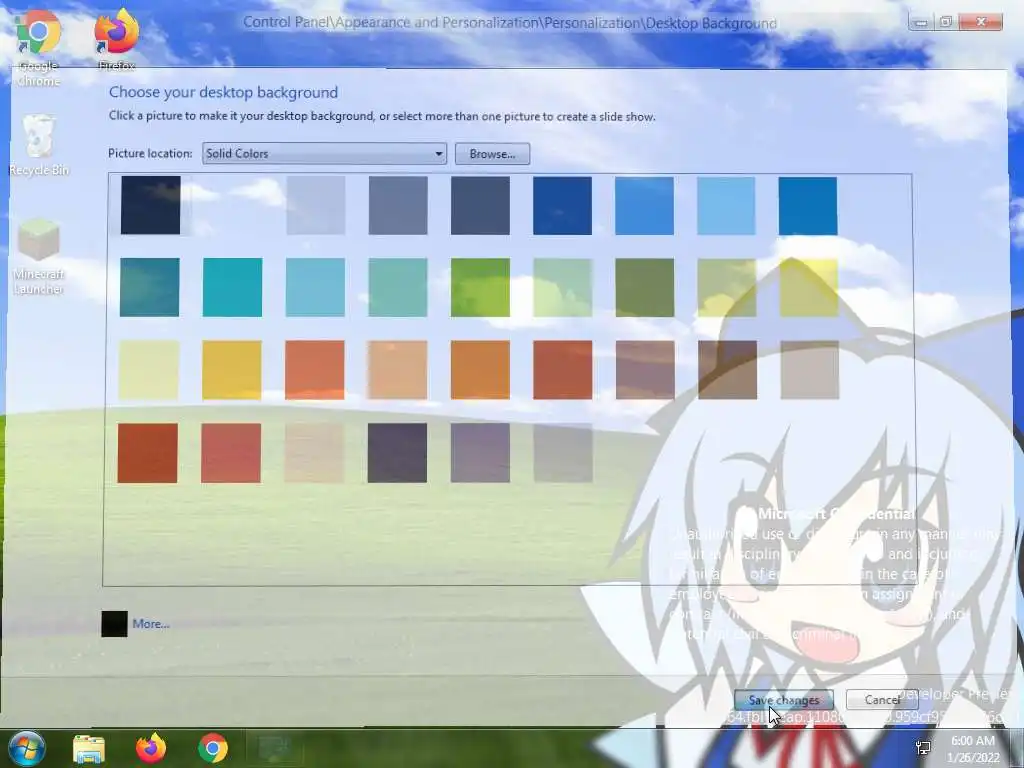Open Google Chrome desktop shortcut
1024x768 pixels.
(x=39, y=49)
